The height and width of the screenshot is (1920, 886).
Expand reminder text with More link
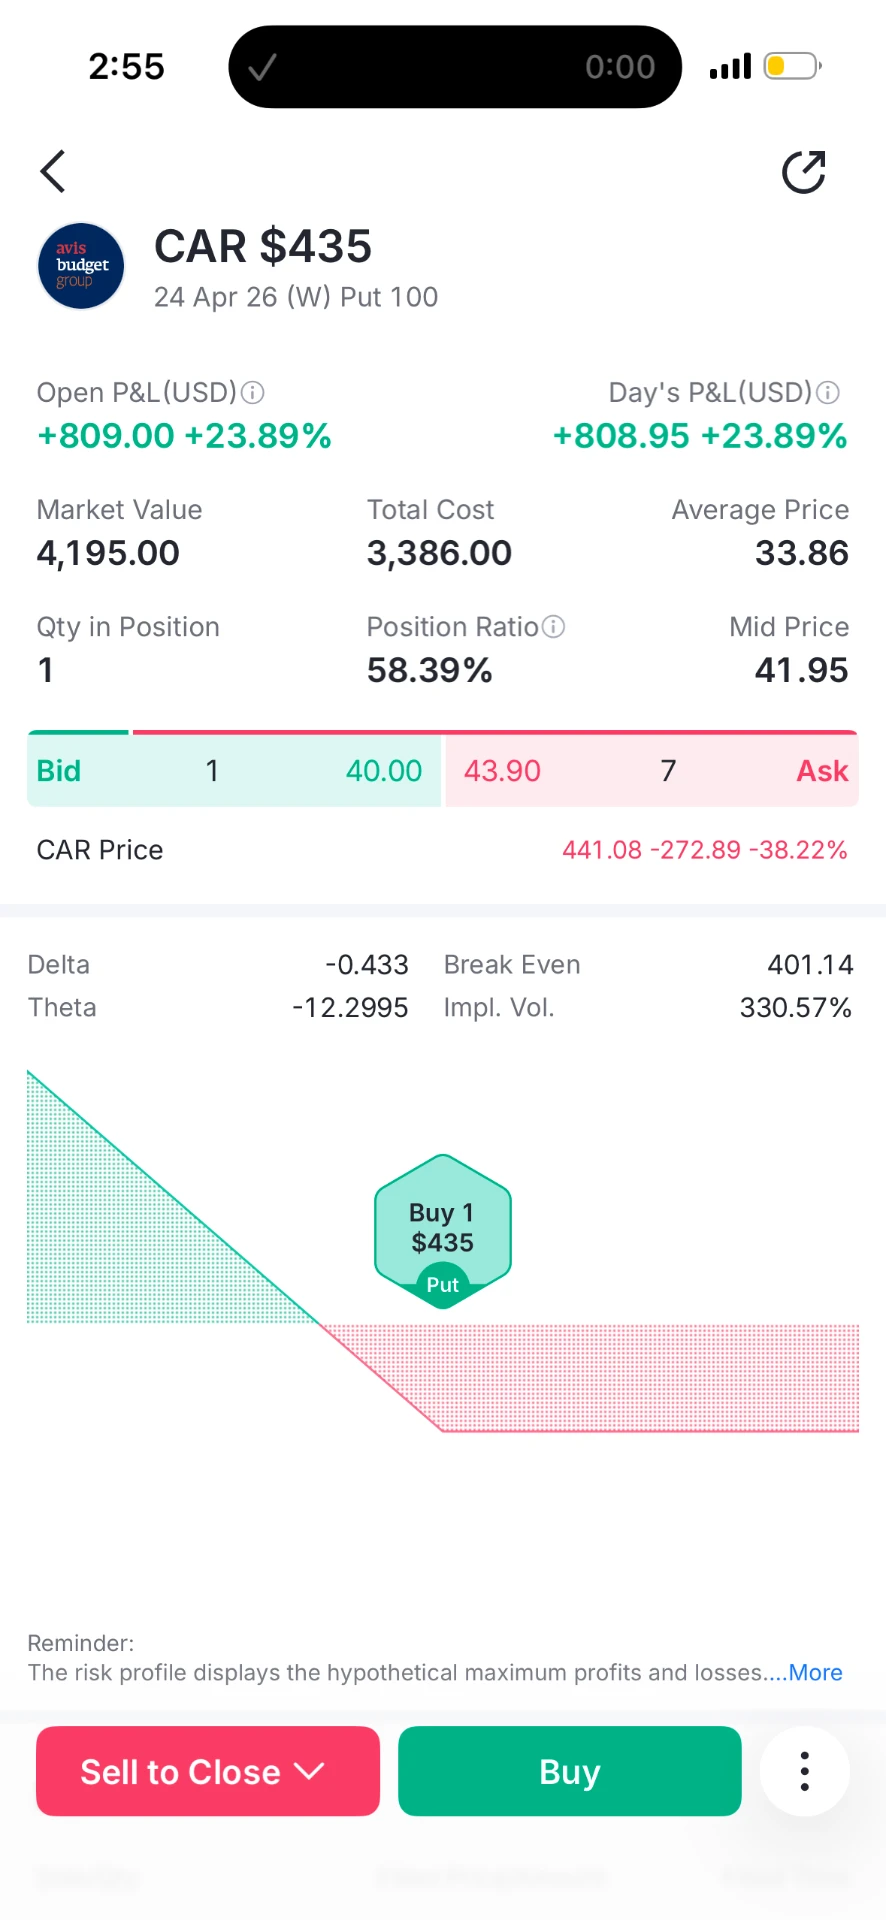815,1672
